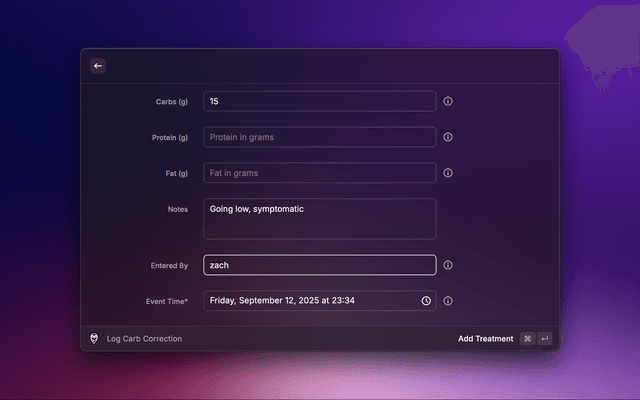Focus the Carbs field containing 15

coord(319,101)
